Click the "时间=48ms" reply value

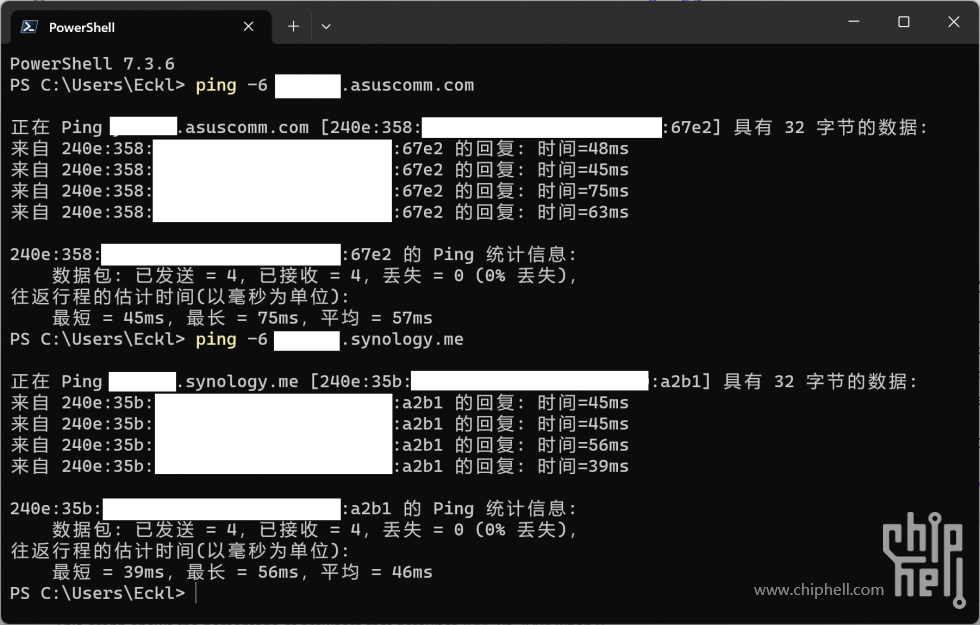click(583, 149)
